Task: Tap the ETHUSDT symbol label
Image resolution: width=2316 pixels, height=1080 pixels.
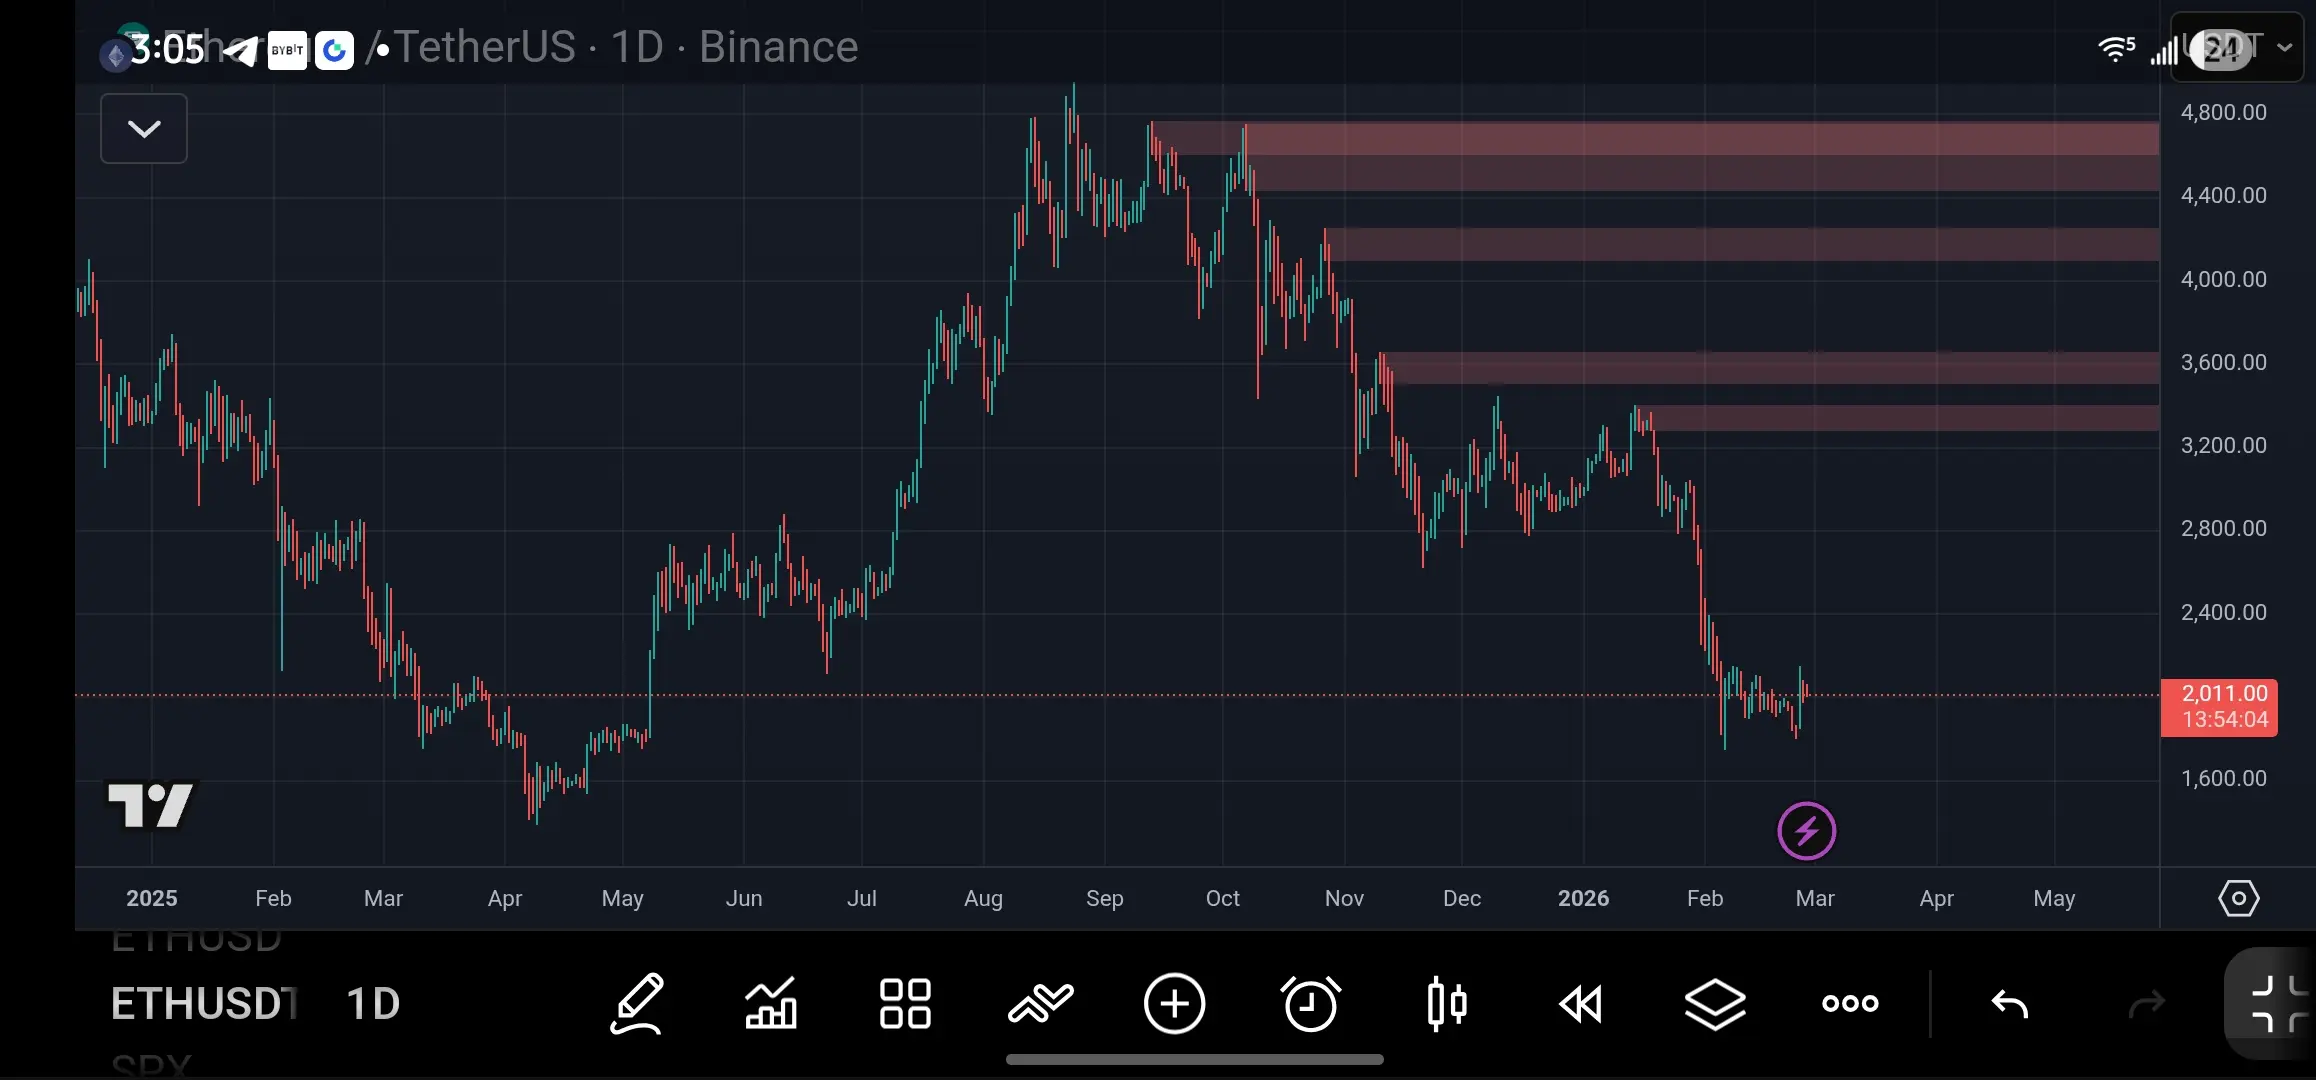Action: [204, 1003]
